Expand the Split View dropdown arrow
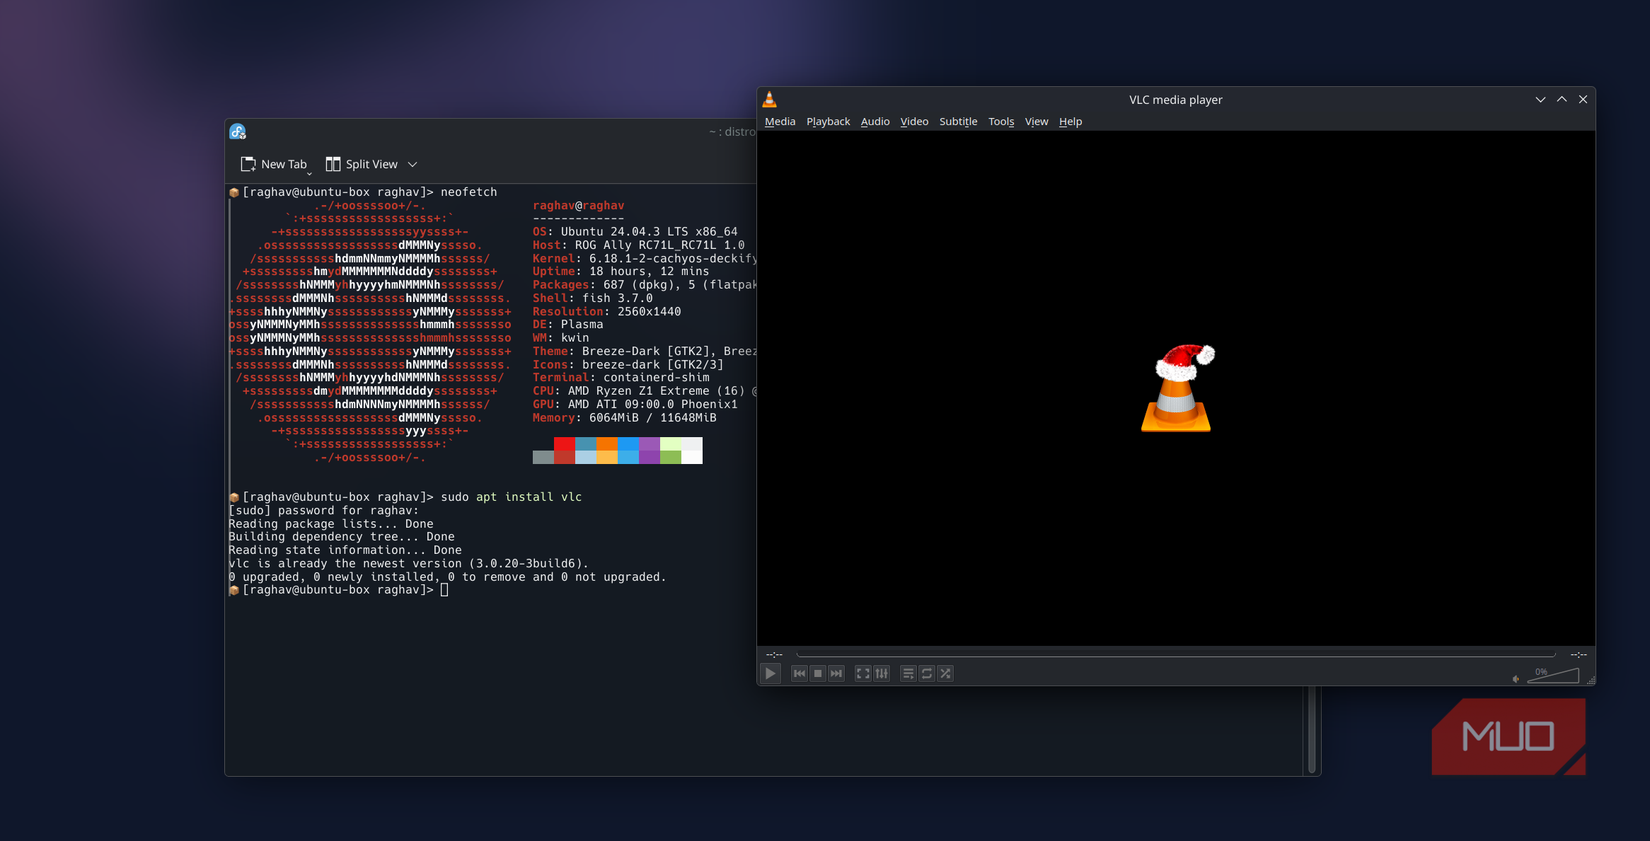1650x841 pixels. click(412, 164)
